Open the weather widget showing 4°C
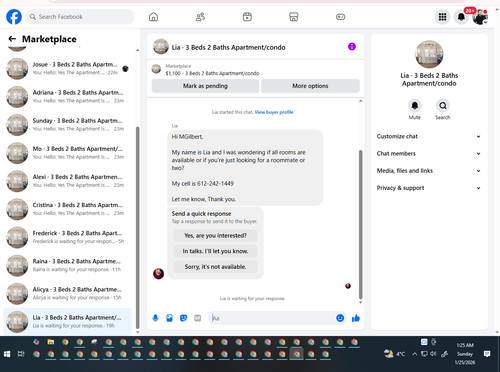This screenshot has height=372, width=500. point(394,354)
